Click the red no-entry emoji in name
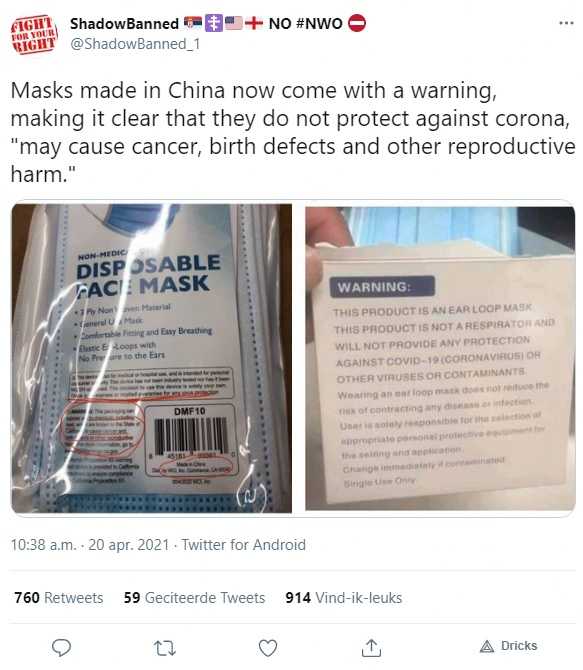 [x=357, y=23]
